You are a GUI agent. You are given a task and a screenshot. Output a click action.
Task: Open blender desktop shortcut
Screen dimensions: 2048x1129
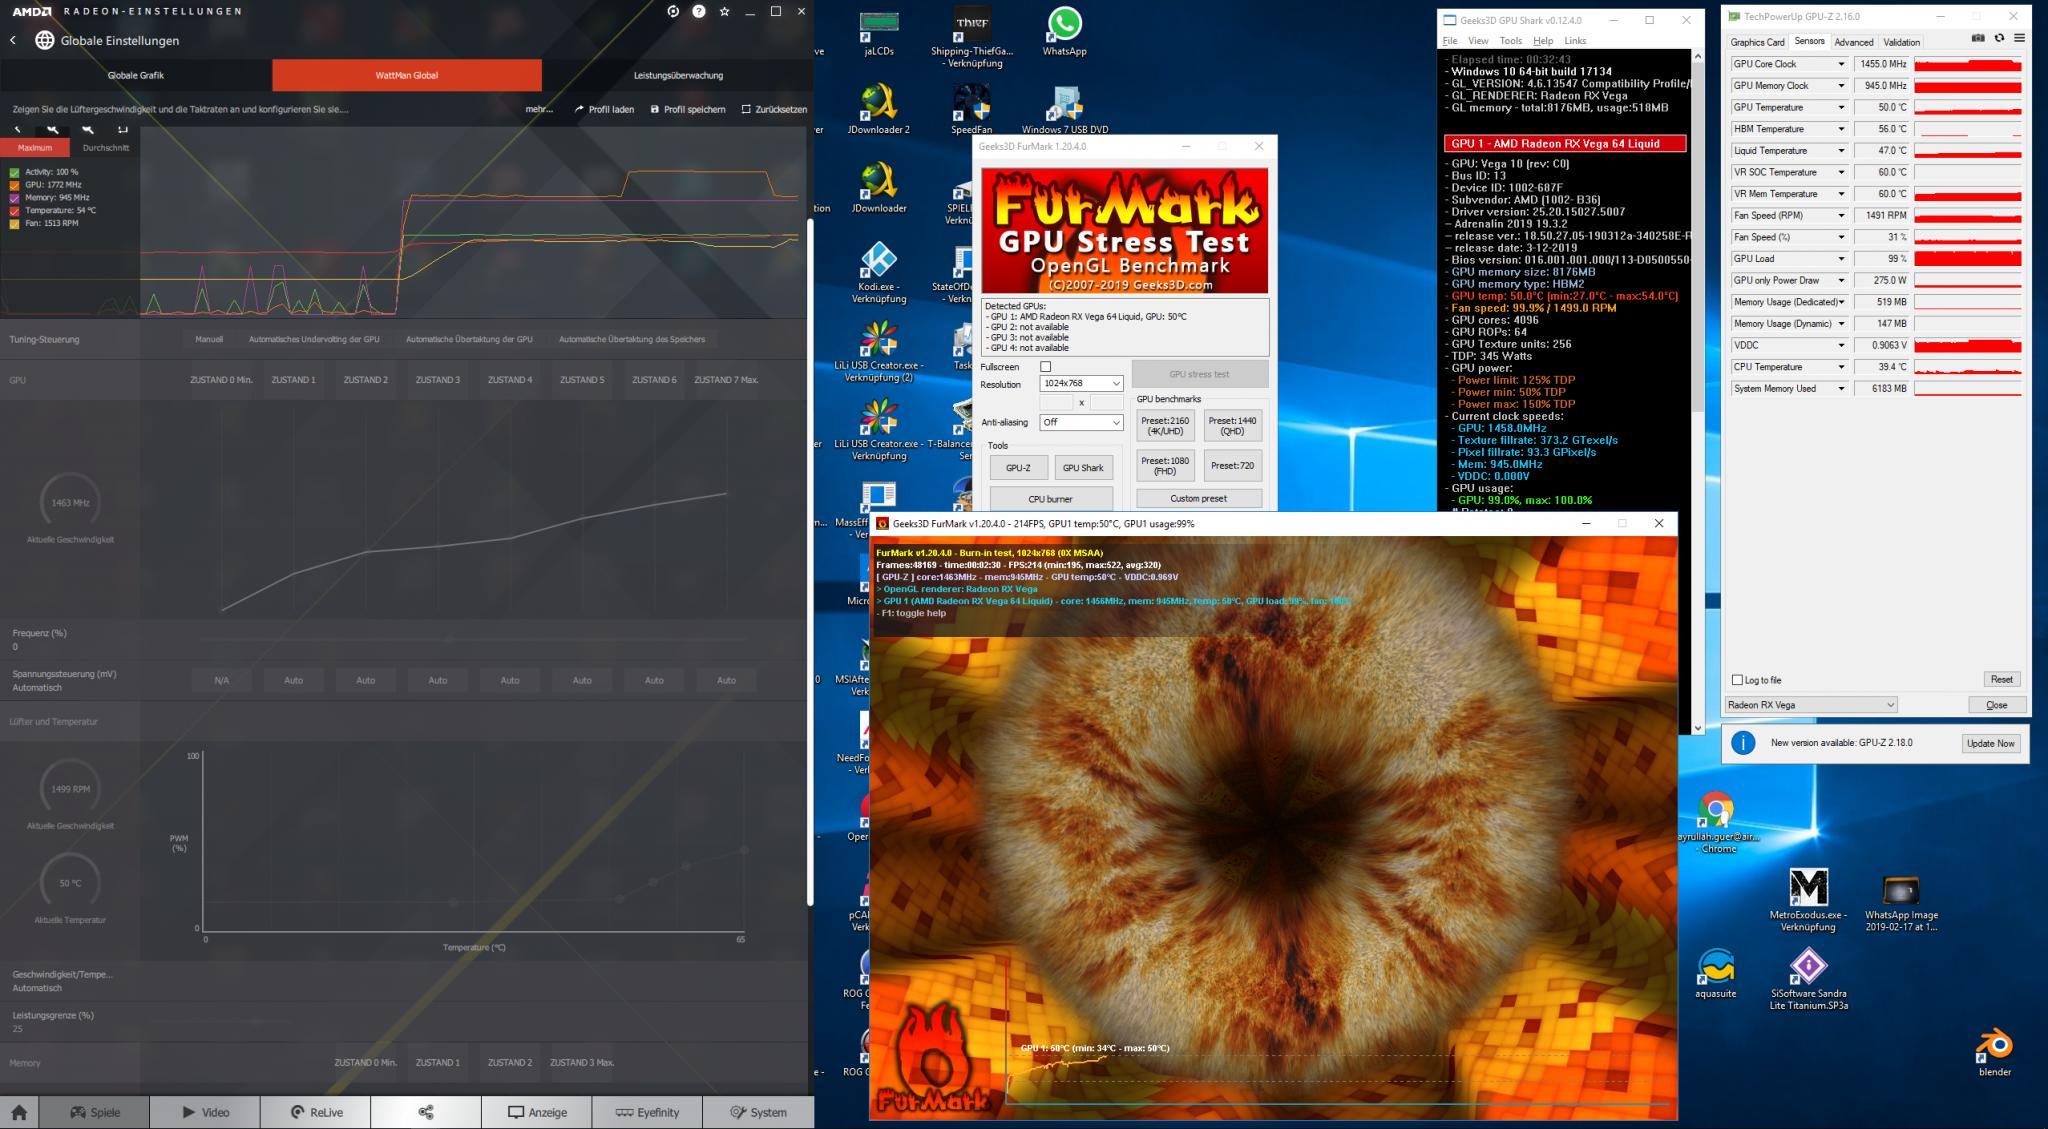coord(1994,1052)
